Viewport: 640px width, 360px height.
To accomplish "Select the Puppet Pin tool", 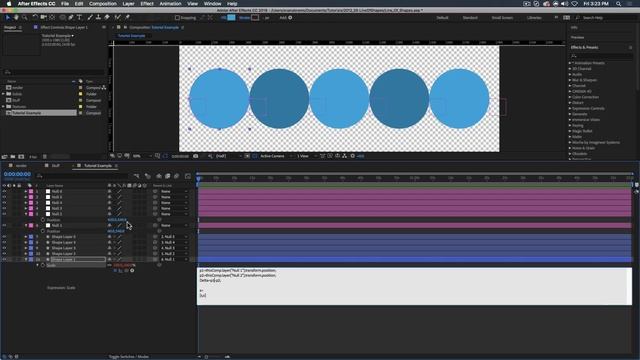I will pyautogui.click(x=127, y=18).
